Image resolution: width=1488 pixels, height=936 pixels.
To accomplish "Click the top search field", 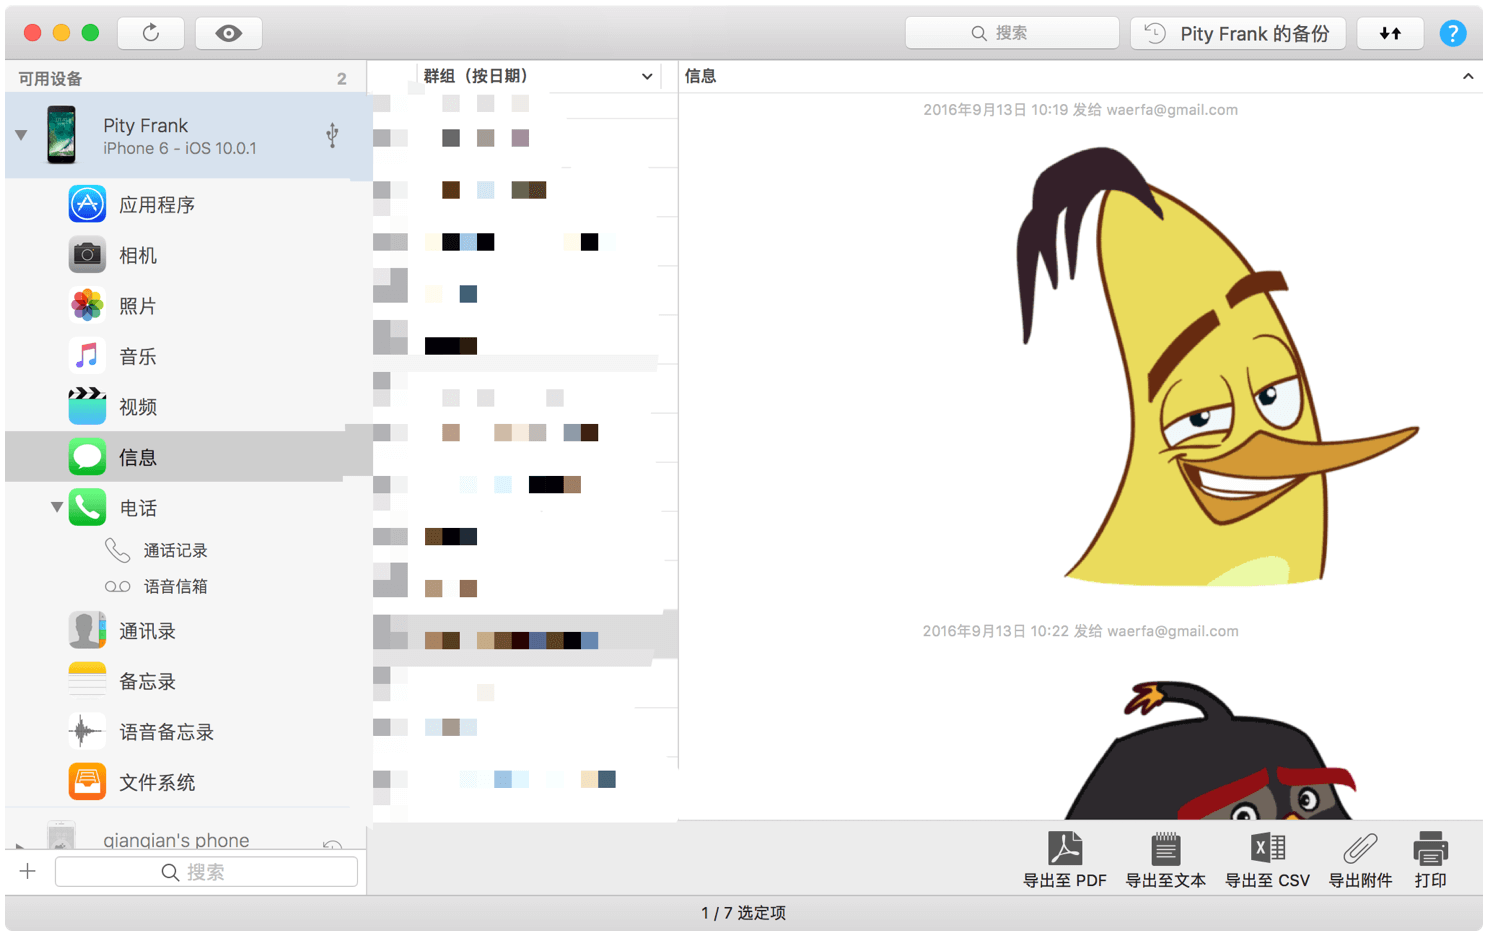I will click(x=1012, y=33).
